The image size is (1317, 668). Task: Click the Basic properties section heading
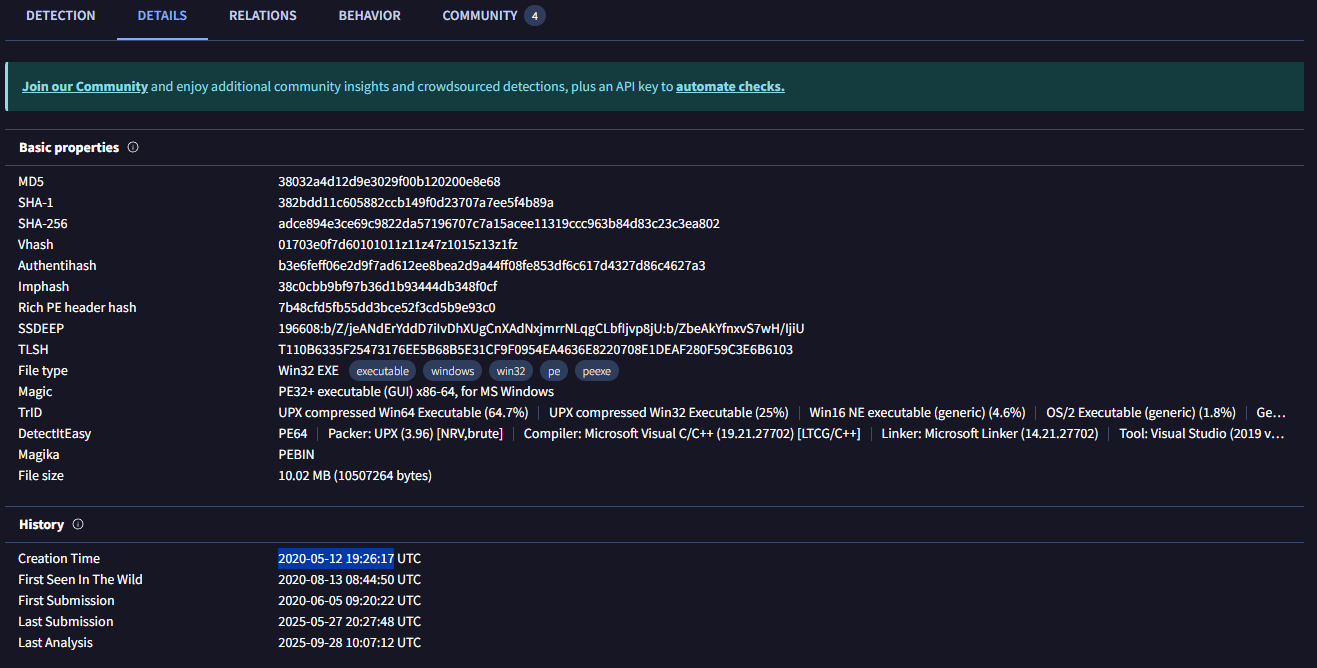[69, 147]
